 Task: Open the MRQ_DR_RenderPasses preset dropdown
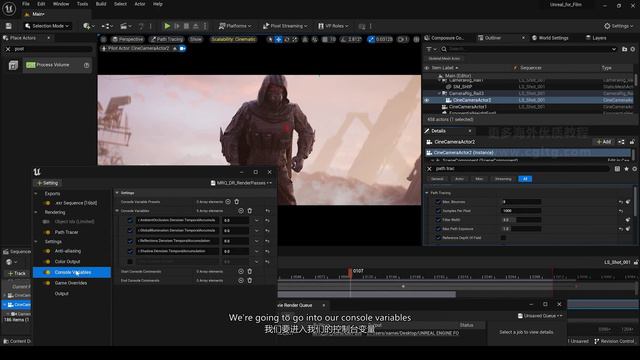(241, 183)
